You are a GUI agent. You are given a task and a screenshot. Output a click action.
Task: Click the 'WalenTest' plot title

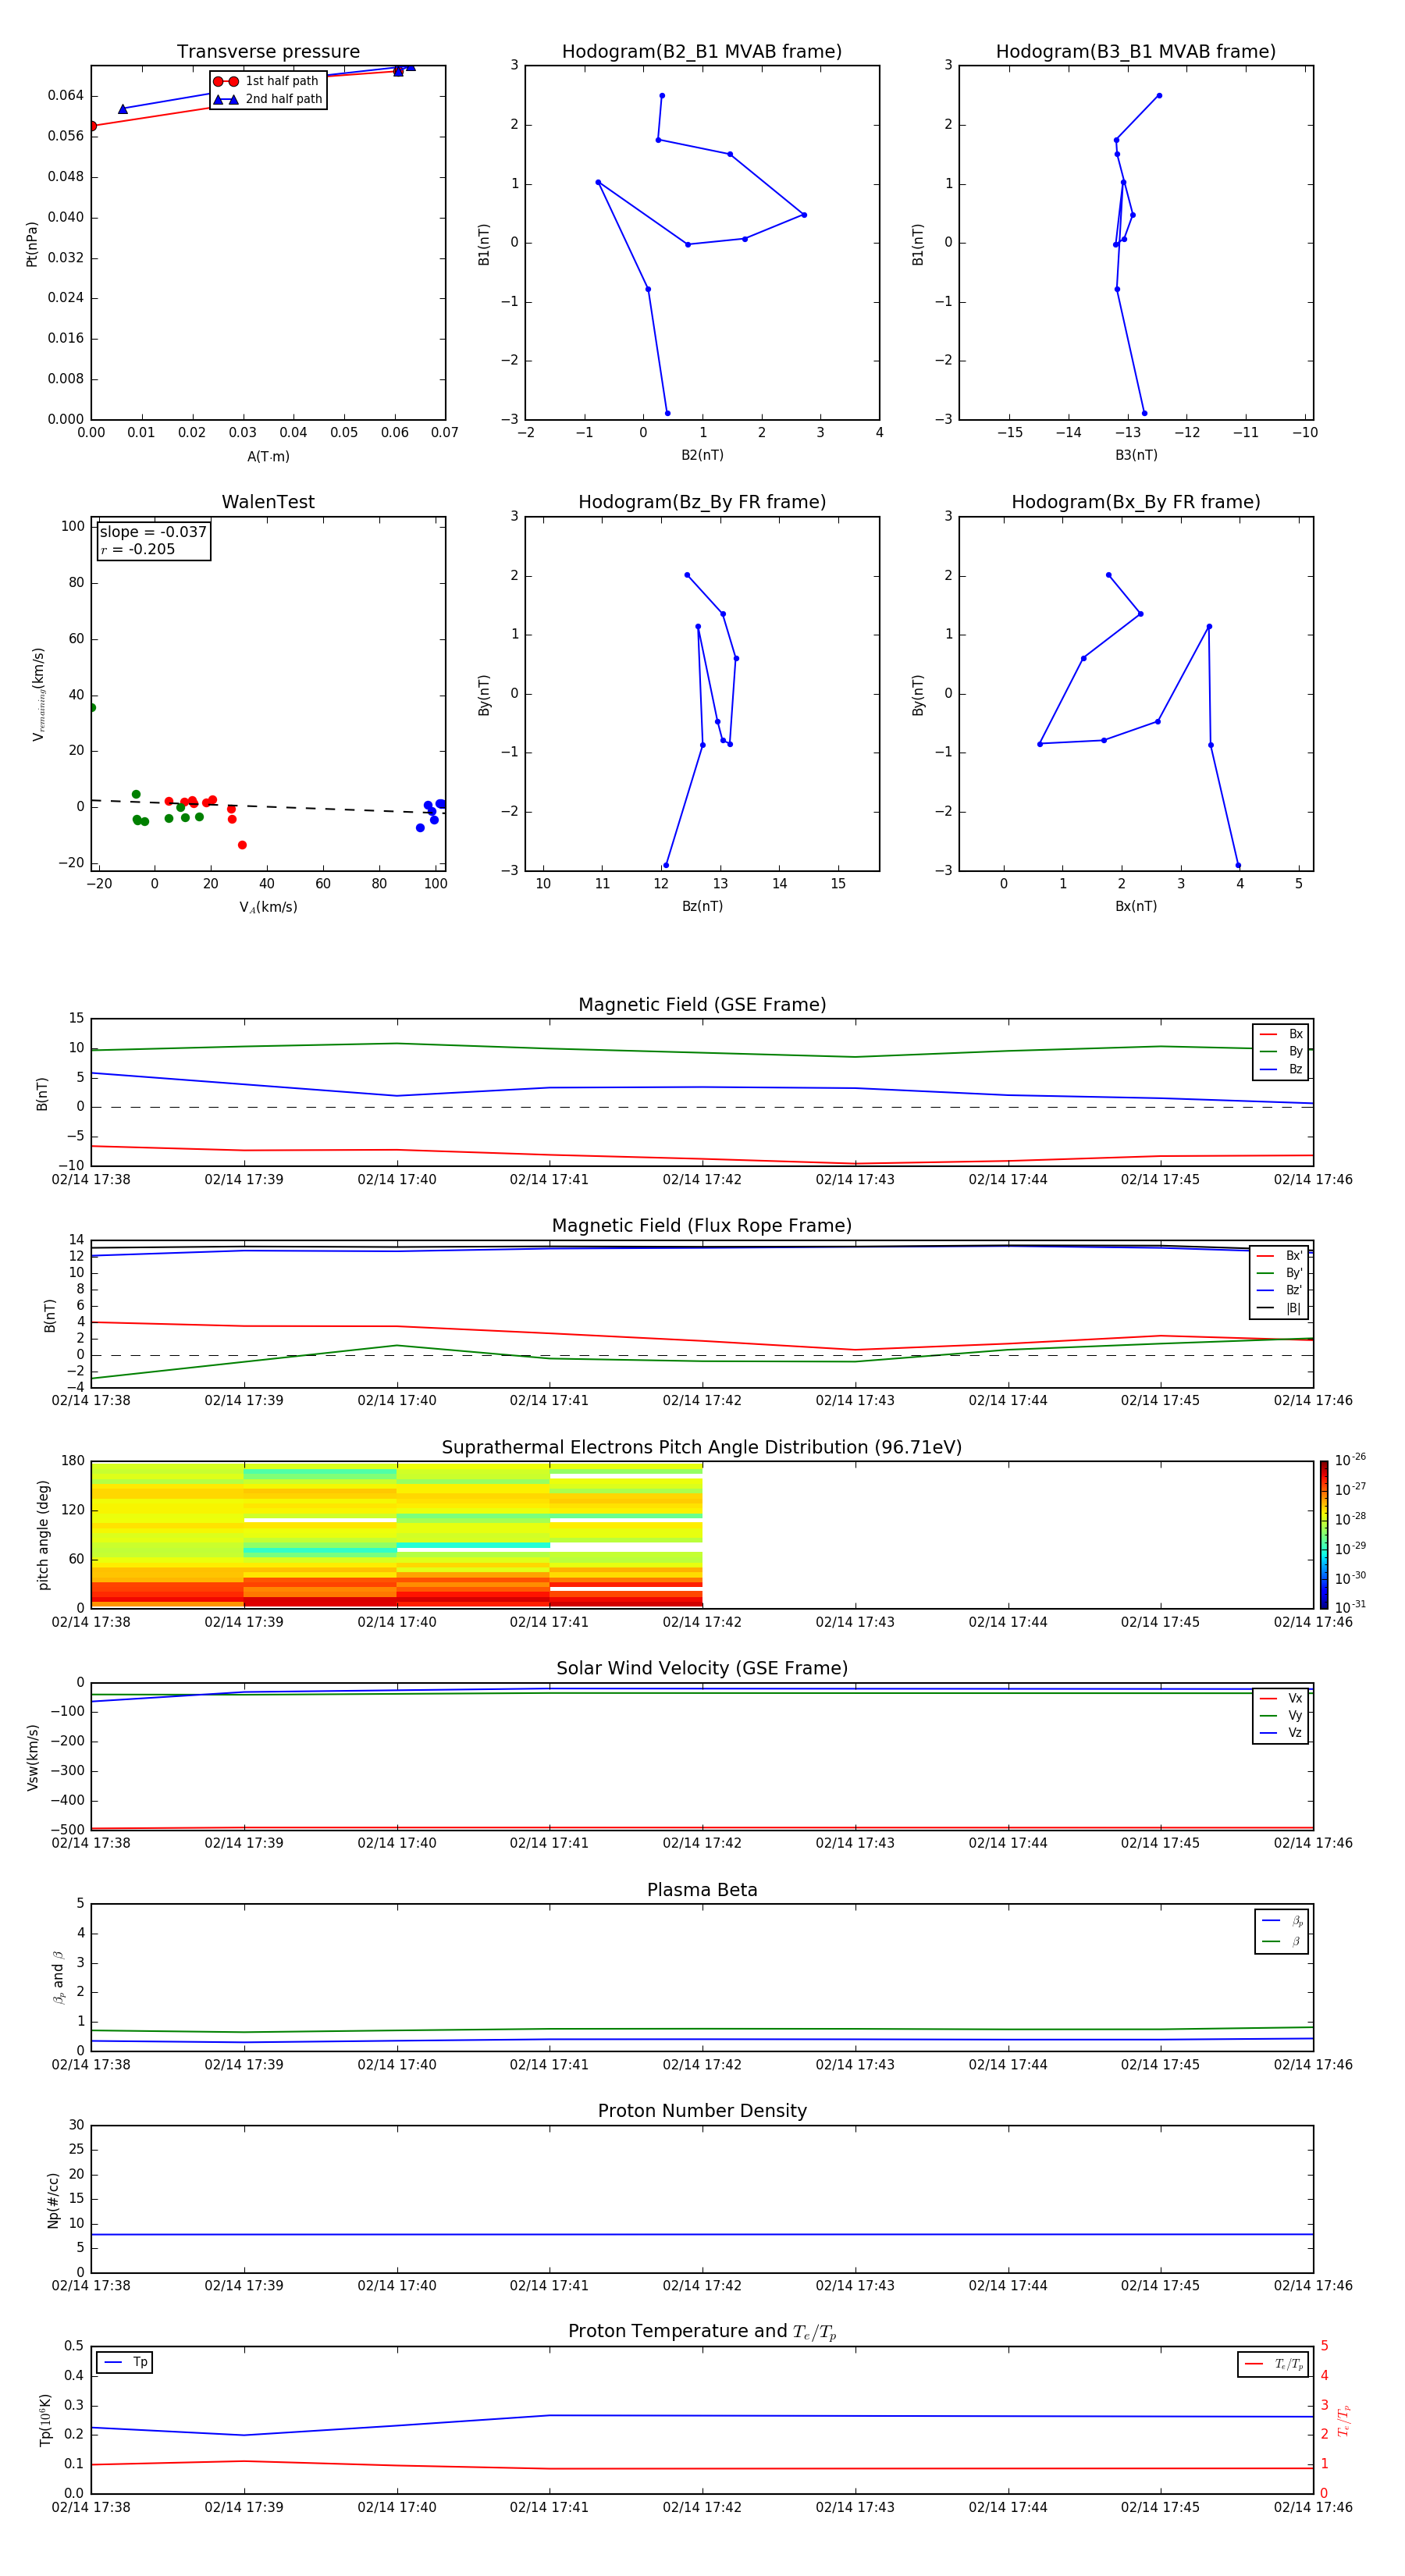(x=268, y=502)
